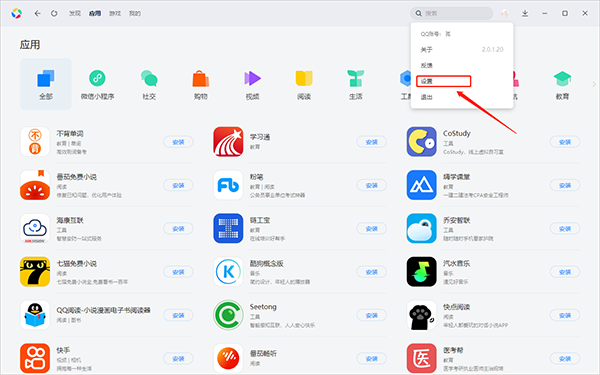The image size is (600, 375).
Task: Open the 汽水音乐 app icon
Action: (421, 272)
